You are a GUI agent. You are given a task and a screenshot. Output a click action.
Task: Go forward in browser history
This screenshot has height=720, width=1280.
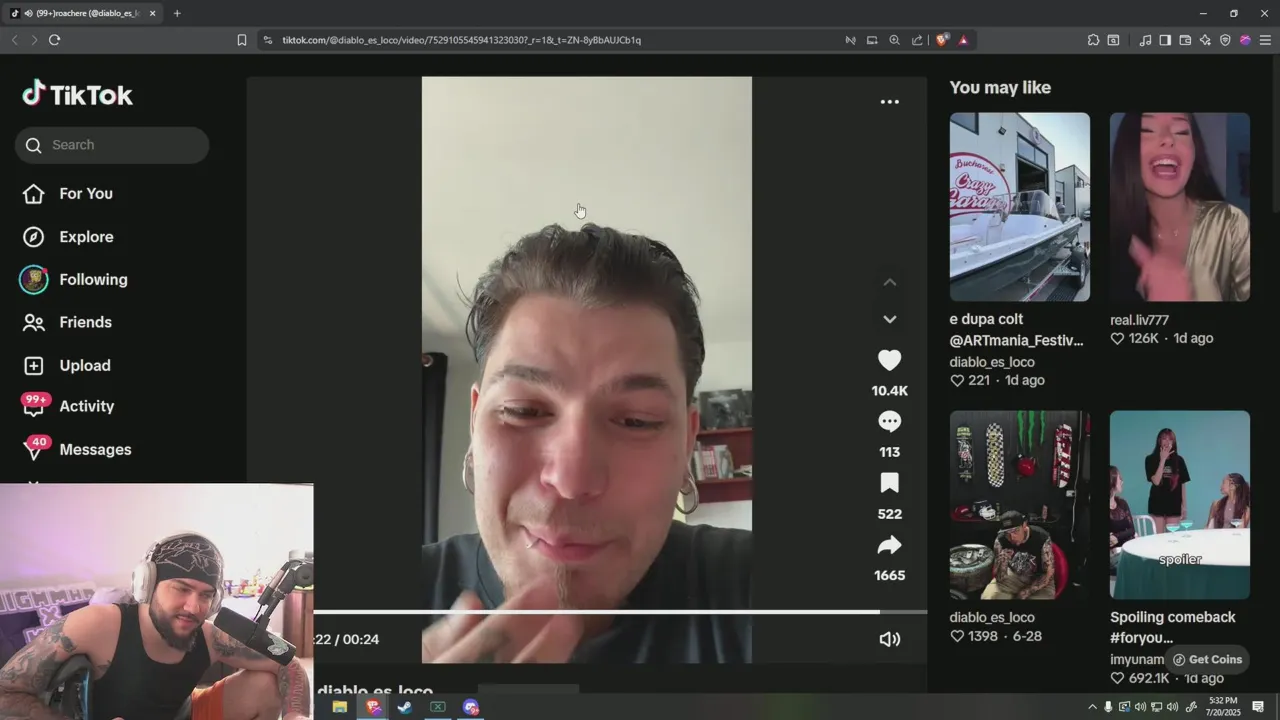[34, 40]
